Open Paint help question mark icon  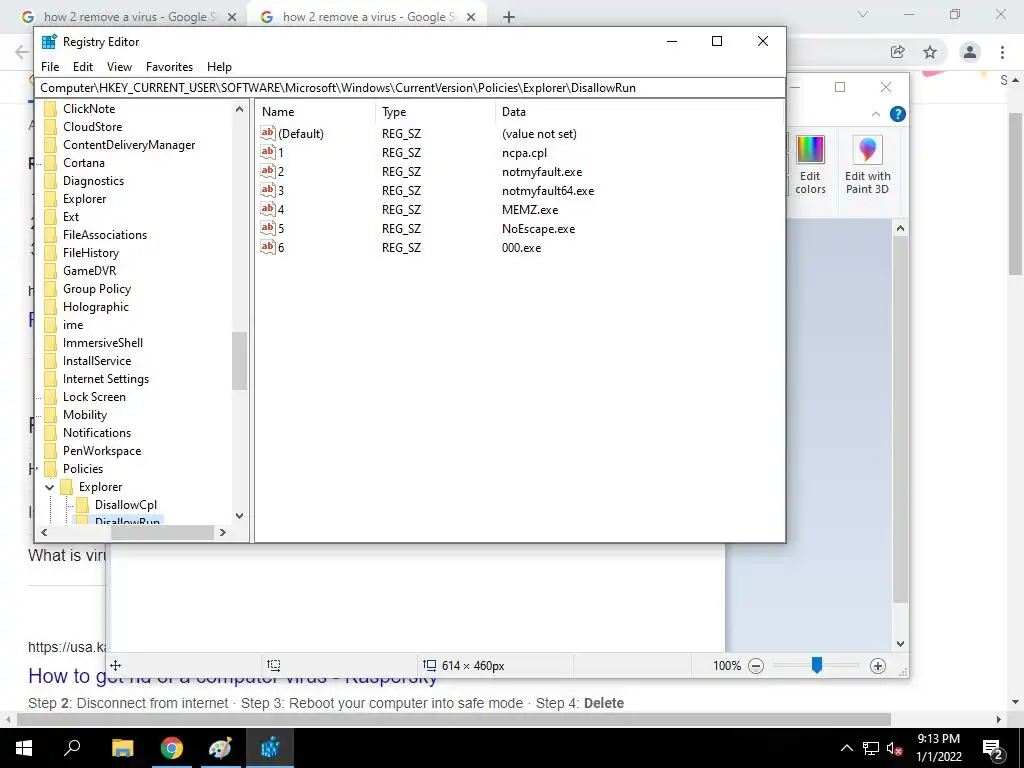tap(898, 114)
